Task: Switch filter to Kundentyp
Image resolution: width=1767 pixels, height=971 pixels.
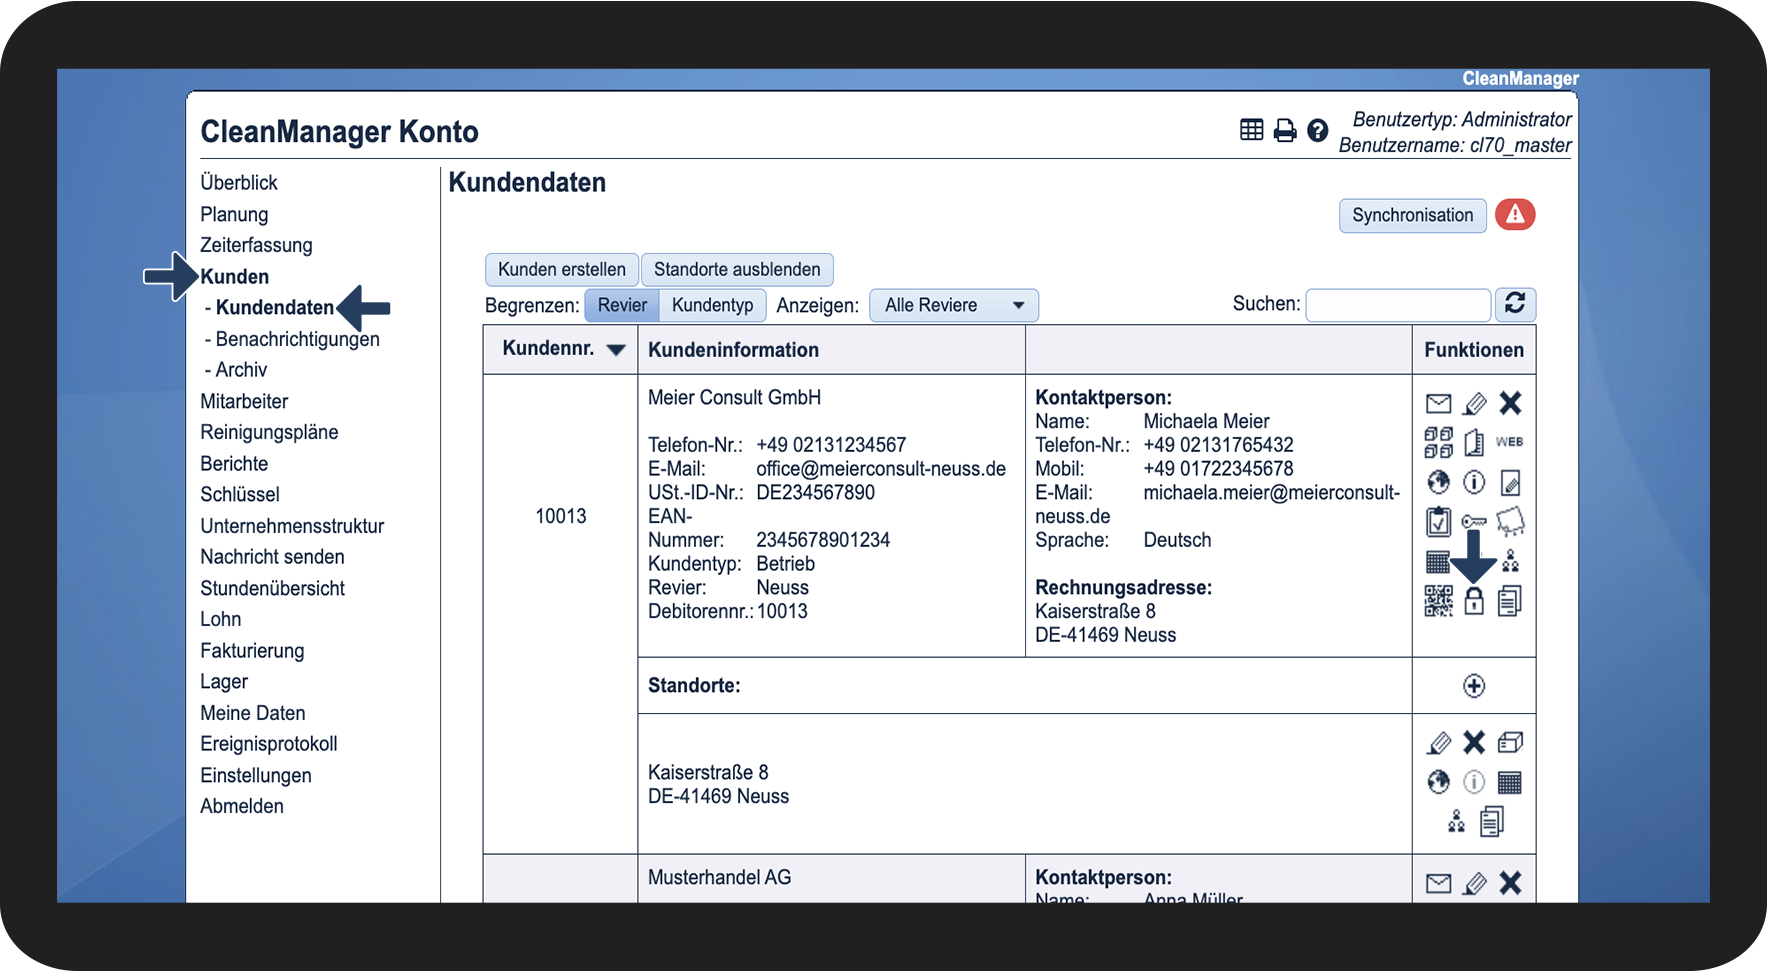Action: (x=712, y=305)
